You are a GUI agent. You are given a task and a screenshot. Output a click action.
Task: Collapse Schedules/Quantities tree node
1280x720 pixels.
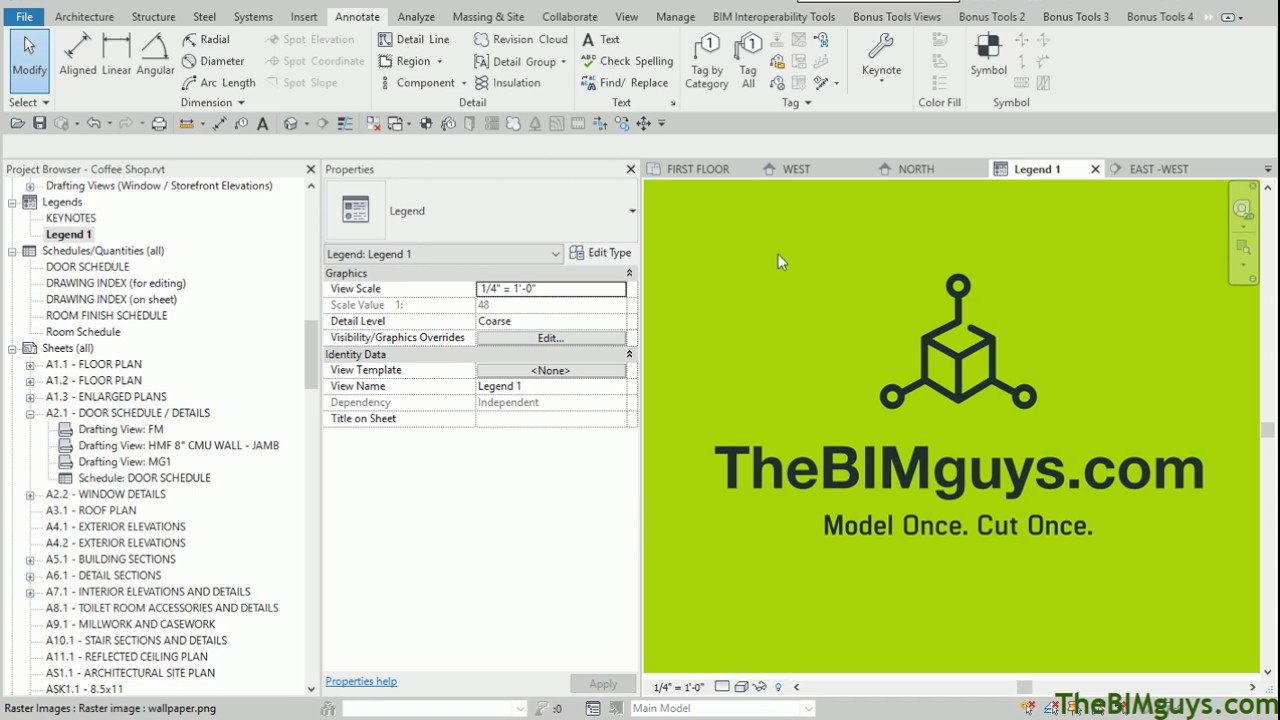(x=12, y=251)
